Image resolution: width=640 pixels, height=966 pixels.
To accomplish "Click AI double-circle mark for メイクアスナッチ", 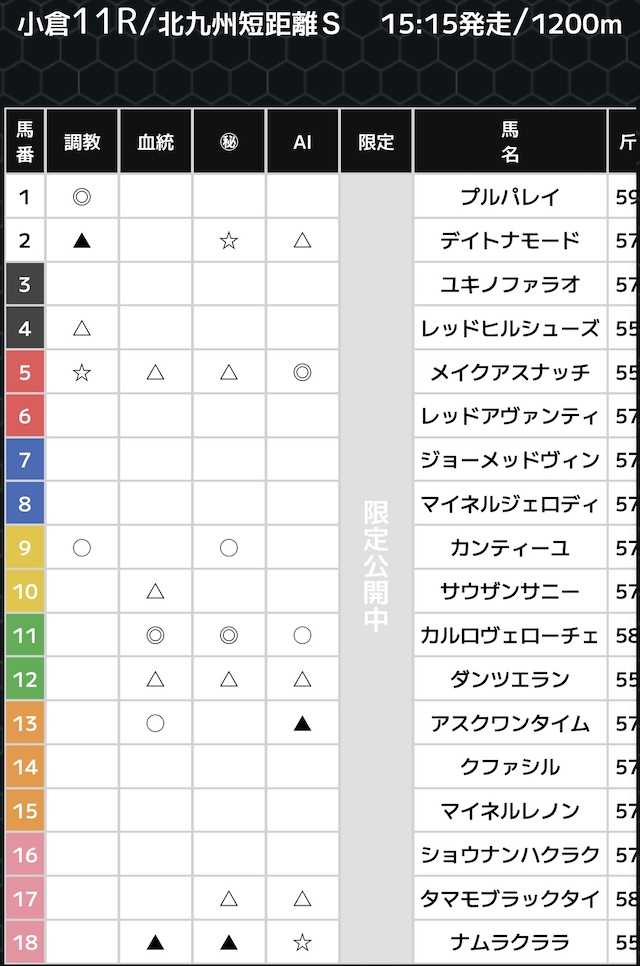I will coord(303,372).
